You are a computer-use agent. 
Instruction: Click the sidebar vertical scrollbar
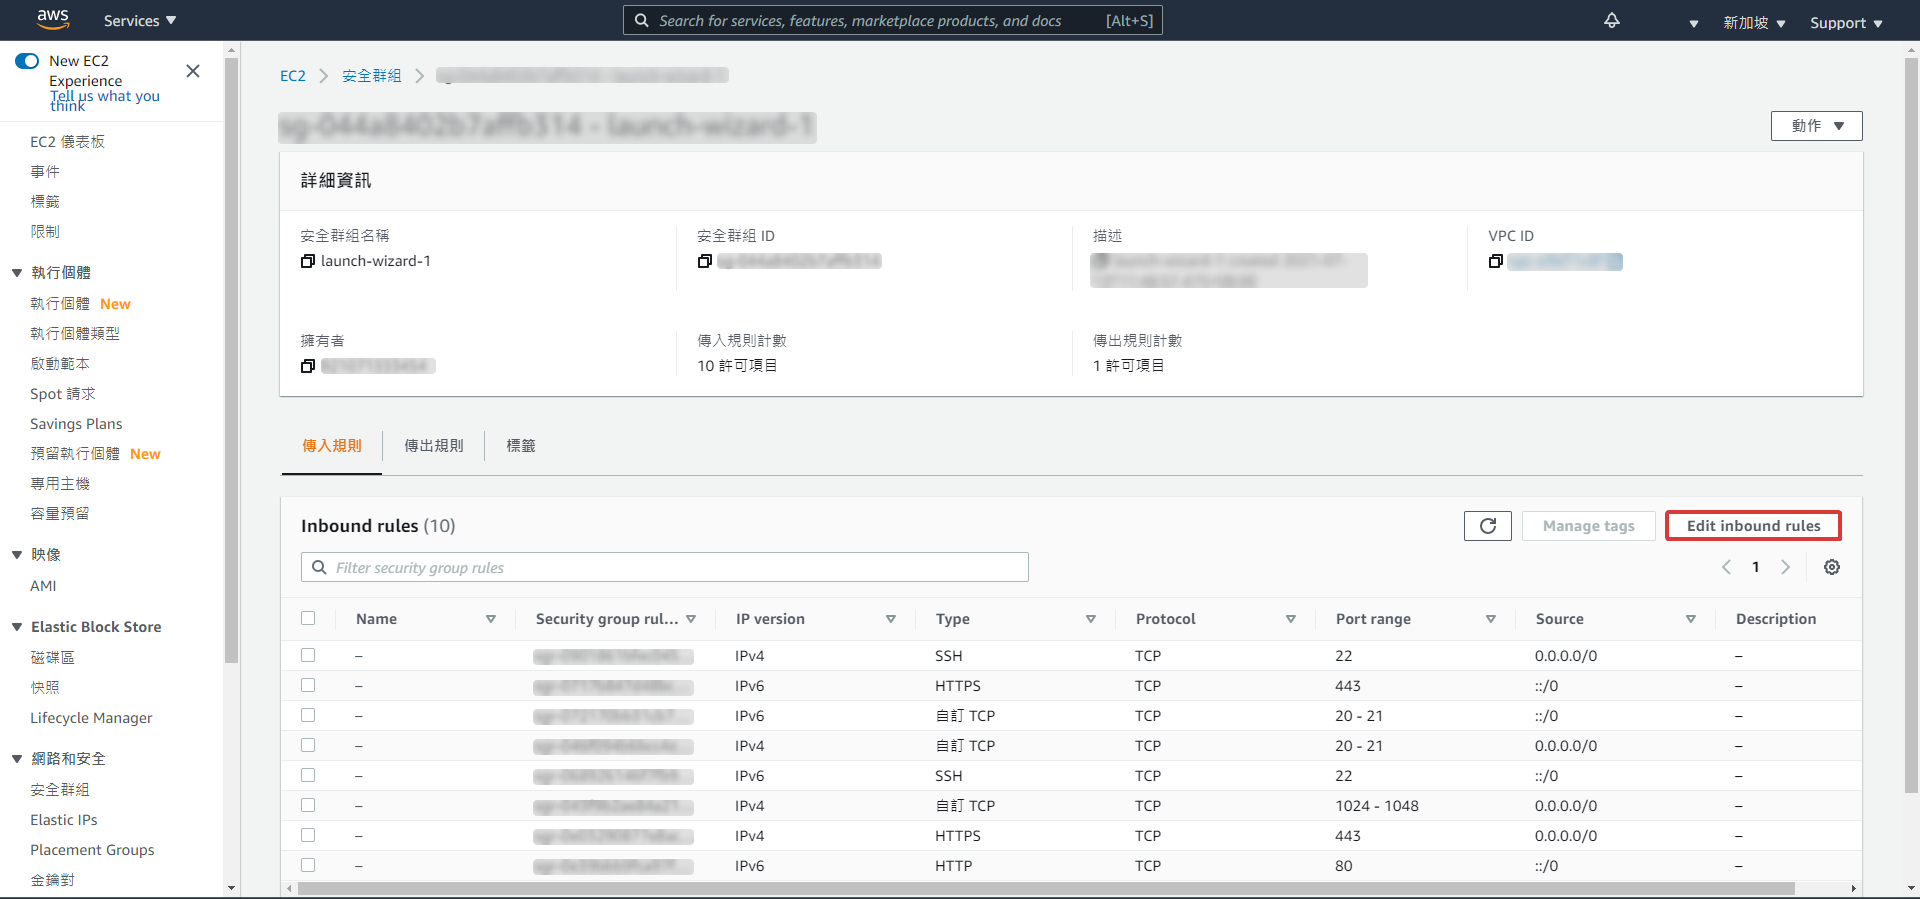point(232,360)
